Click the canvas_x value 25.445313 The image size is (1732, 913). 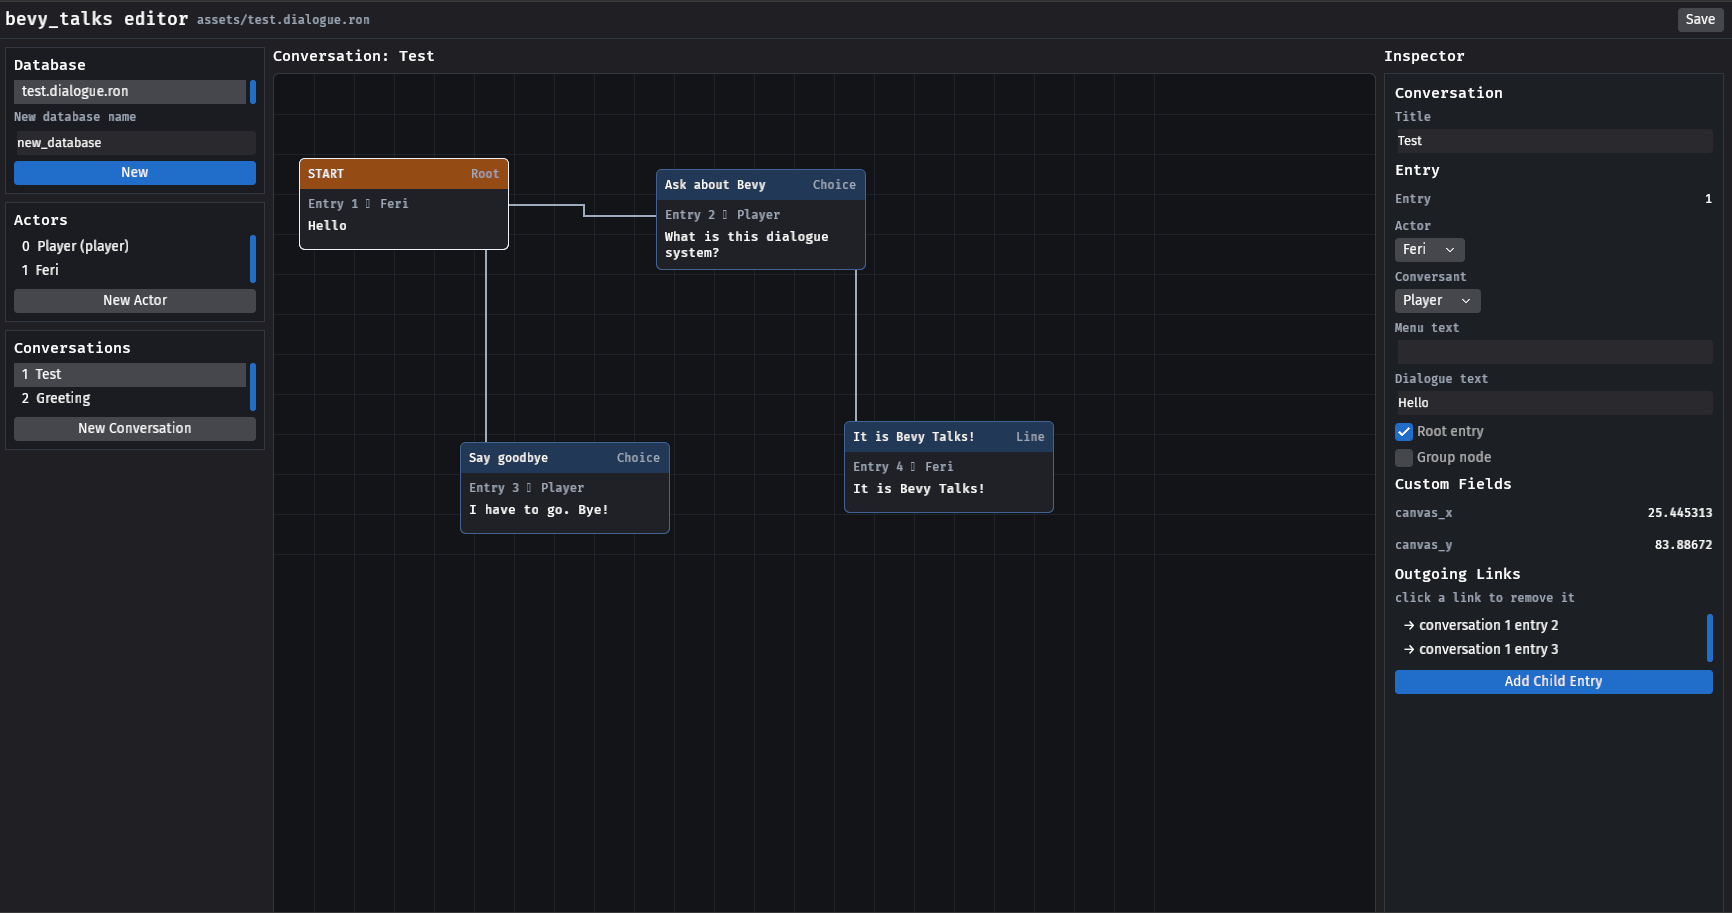[x=1680, y=513]
